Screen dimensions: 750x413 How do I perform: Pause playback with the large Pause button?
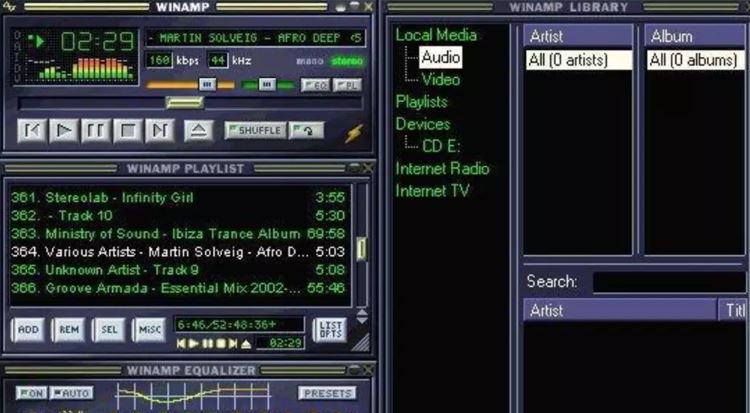tap(96, 130)
